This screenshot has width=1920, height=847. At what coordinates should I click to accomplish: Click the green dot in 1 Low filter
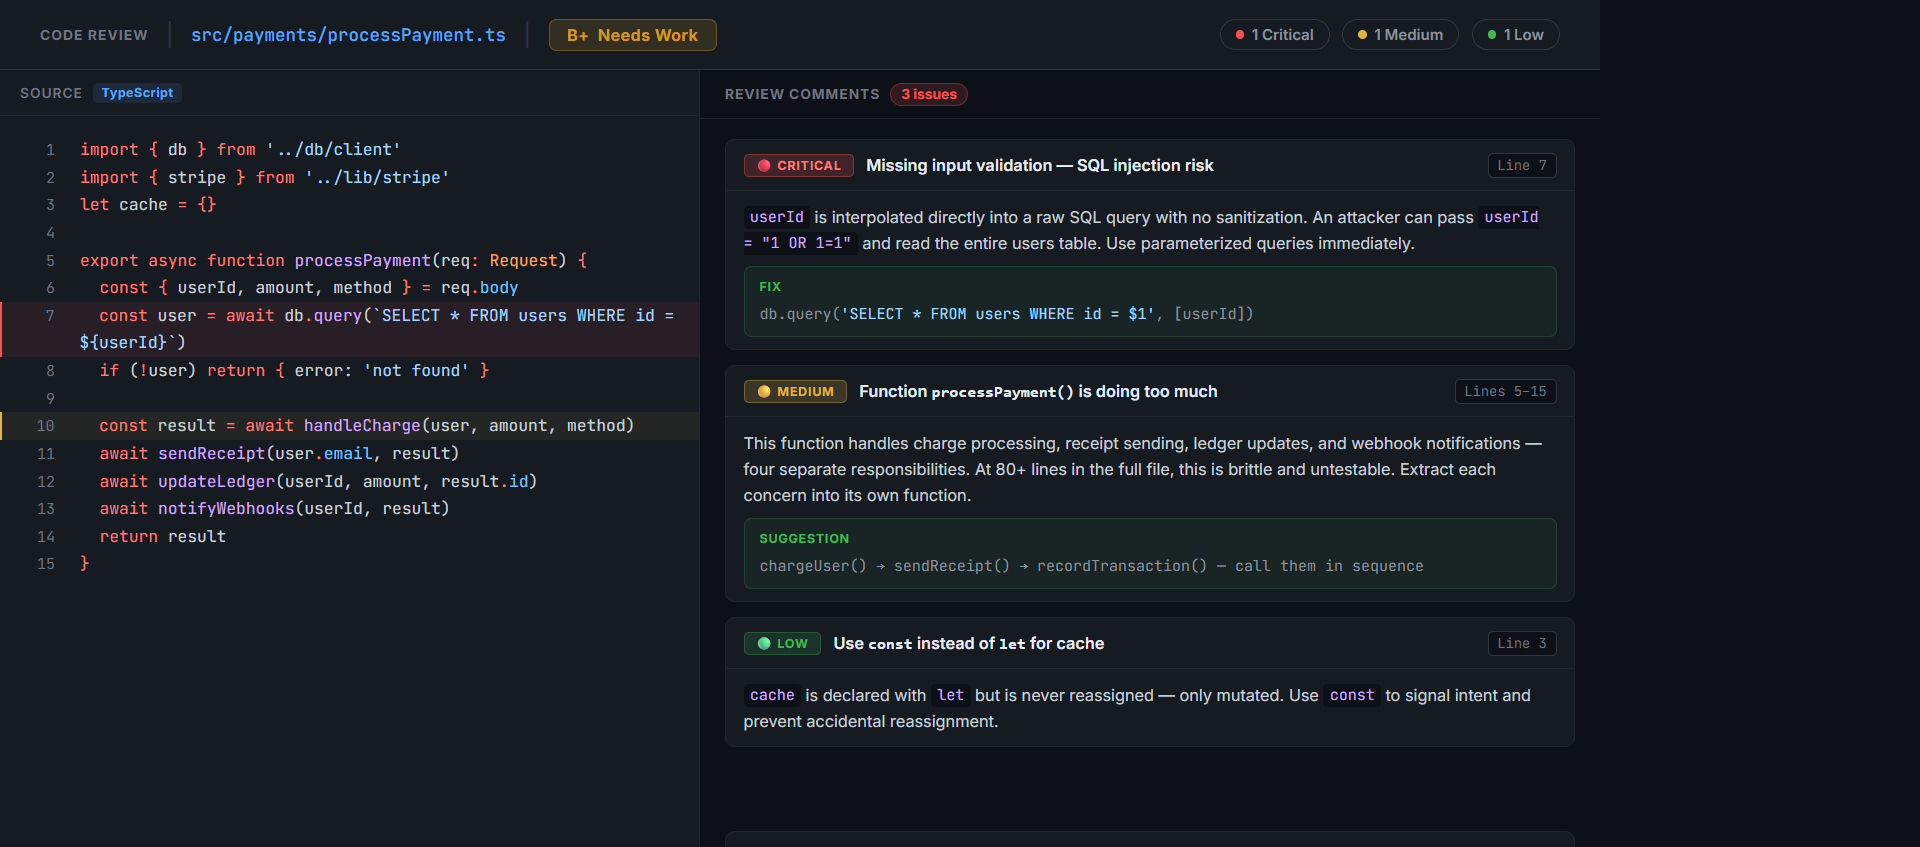pyautogui.click(x=1492, y=35)
